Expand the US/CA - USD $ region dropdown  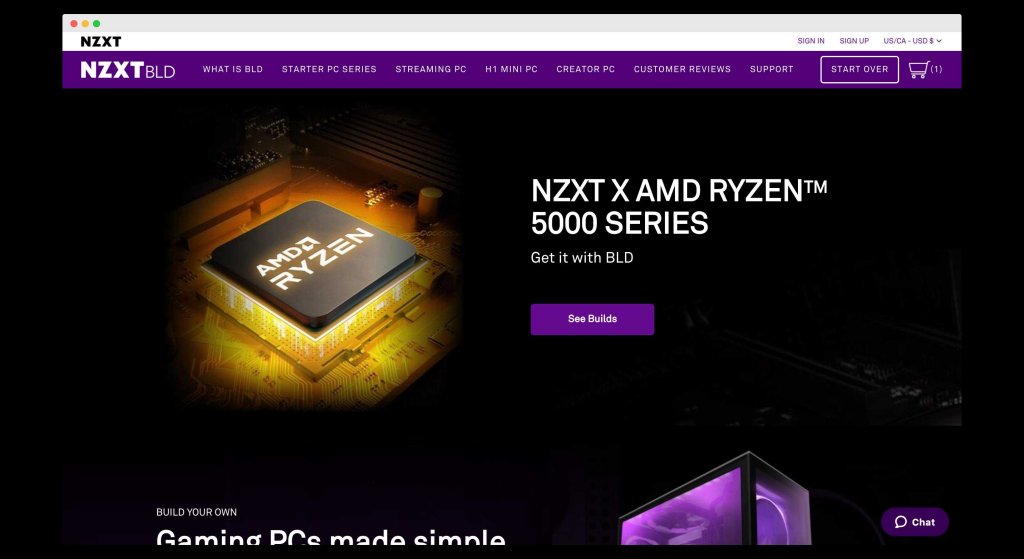pos(912,40)
